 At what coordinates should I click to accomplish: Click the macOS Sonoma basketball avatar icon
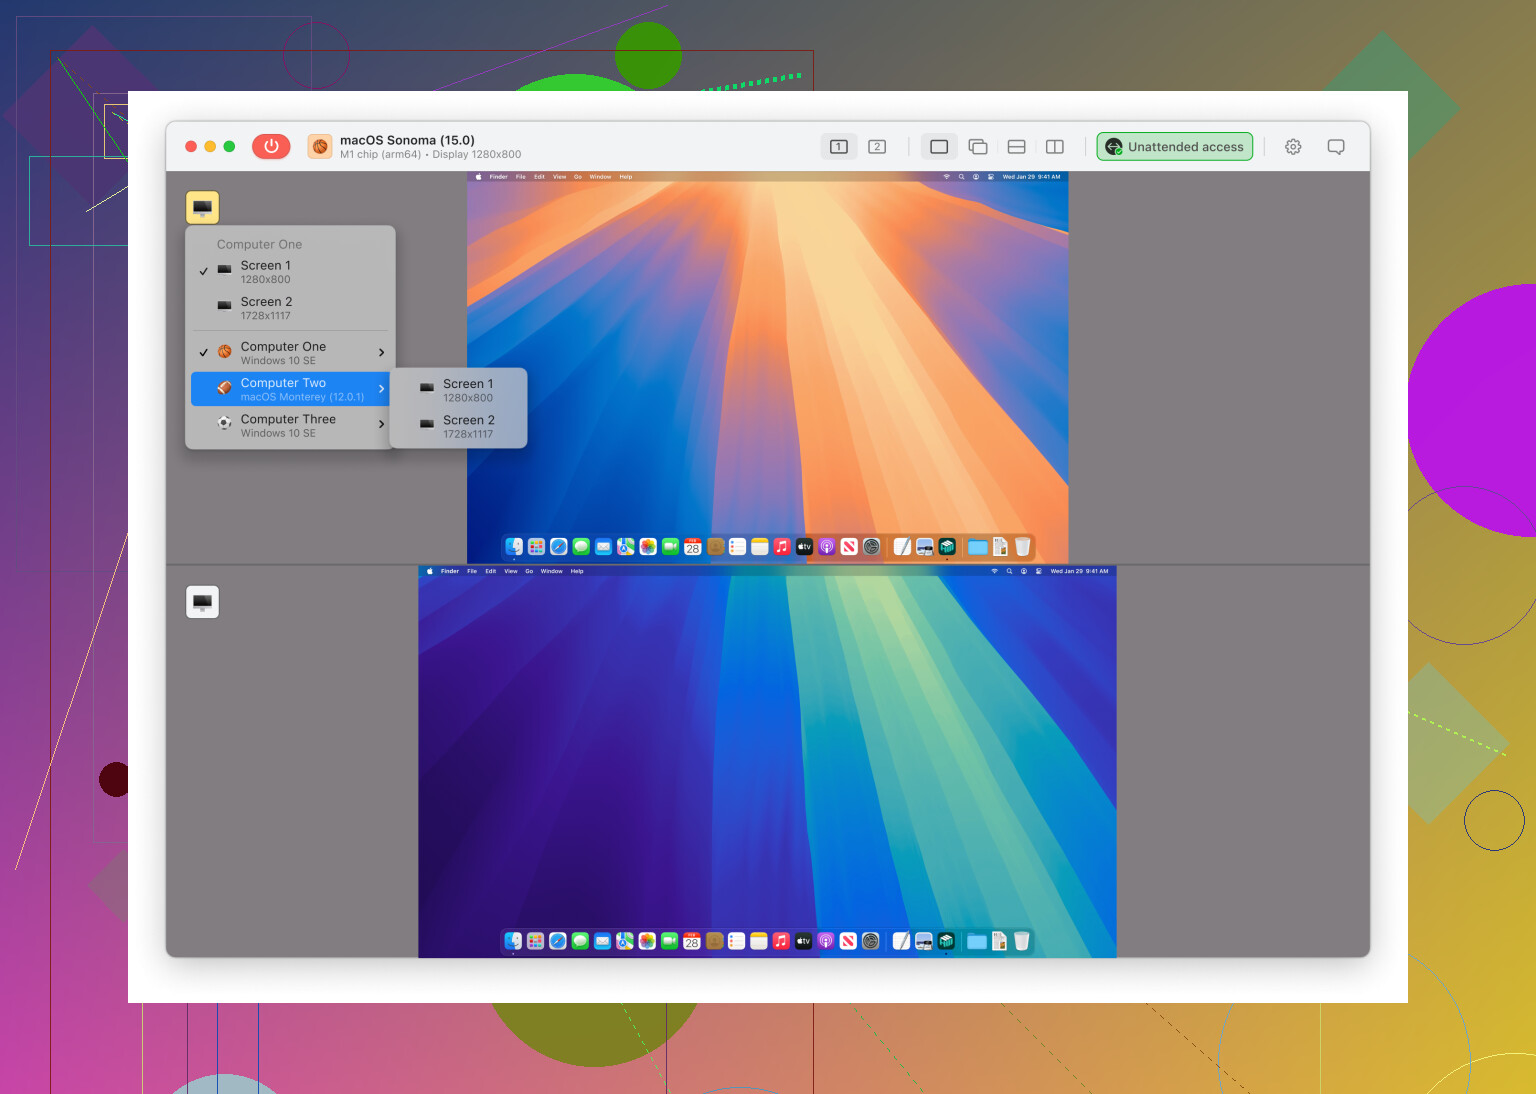pos(320,146)
